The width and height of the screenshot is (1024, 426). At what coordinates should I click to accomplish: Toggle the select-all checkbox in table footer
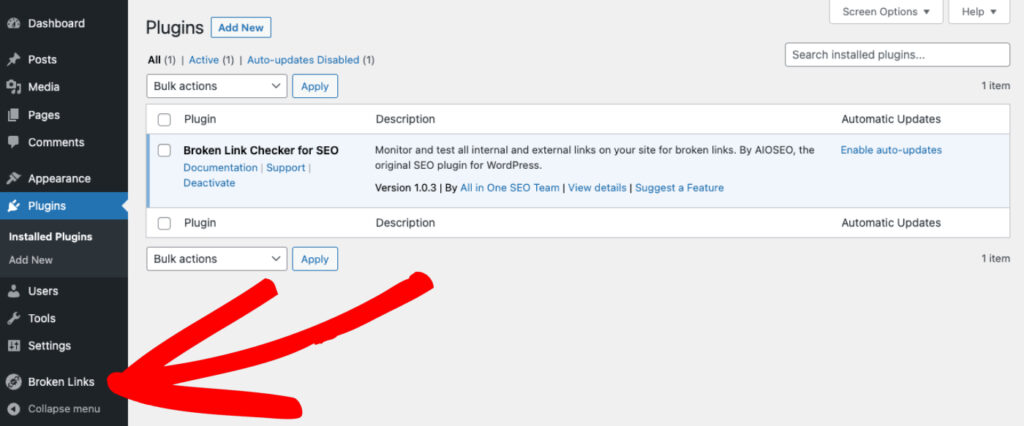tap(165, 224)
